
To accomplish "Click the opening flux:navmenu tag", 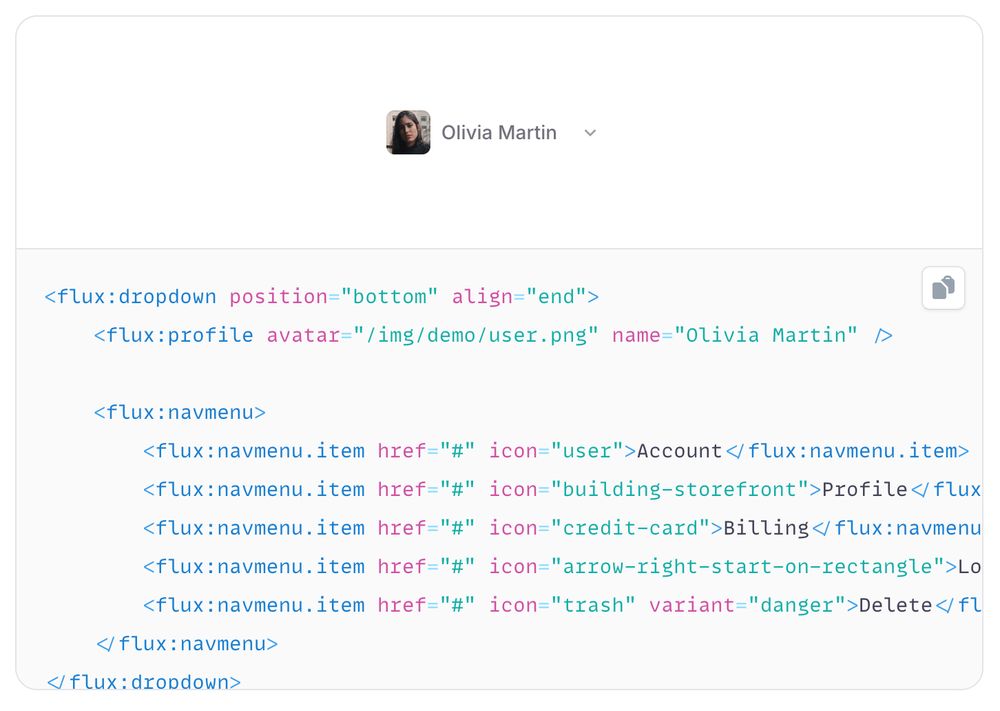I will tap(180, 413).
